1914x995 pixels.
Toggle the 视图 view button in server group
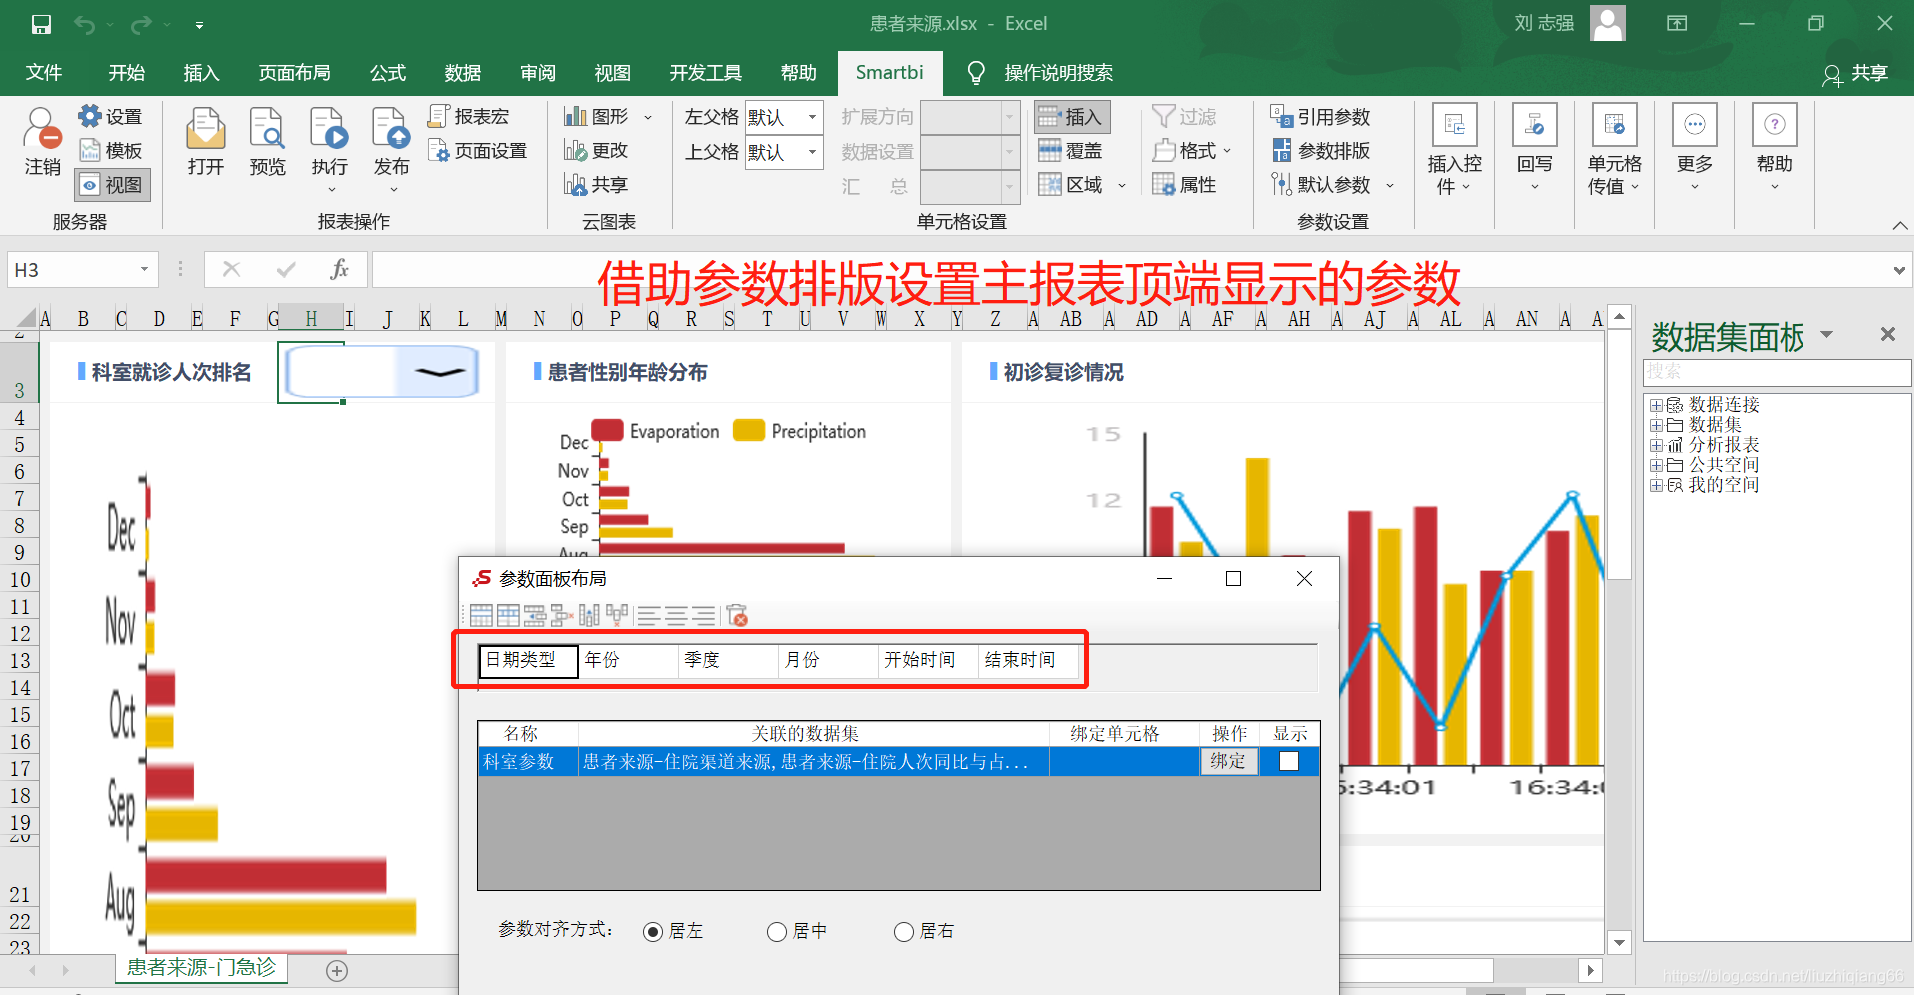tap(112, 185)
